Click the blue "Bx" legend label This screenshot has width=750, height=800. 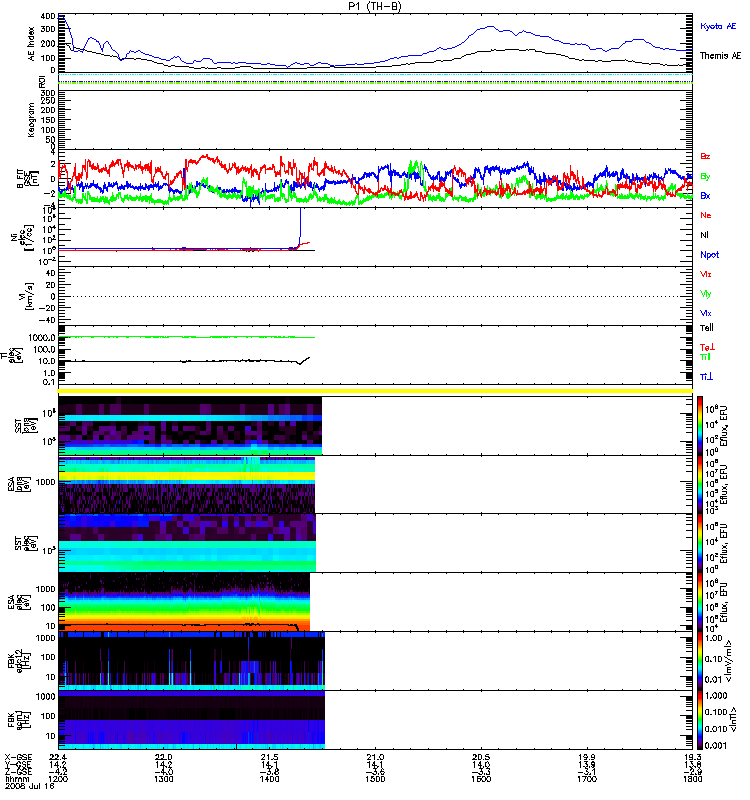click(x=705, y=195)
